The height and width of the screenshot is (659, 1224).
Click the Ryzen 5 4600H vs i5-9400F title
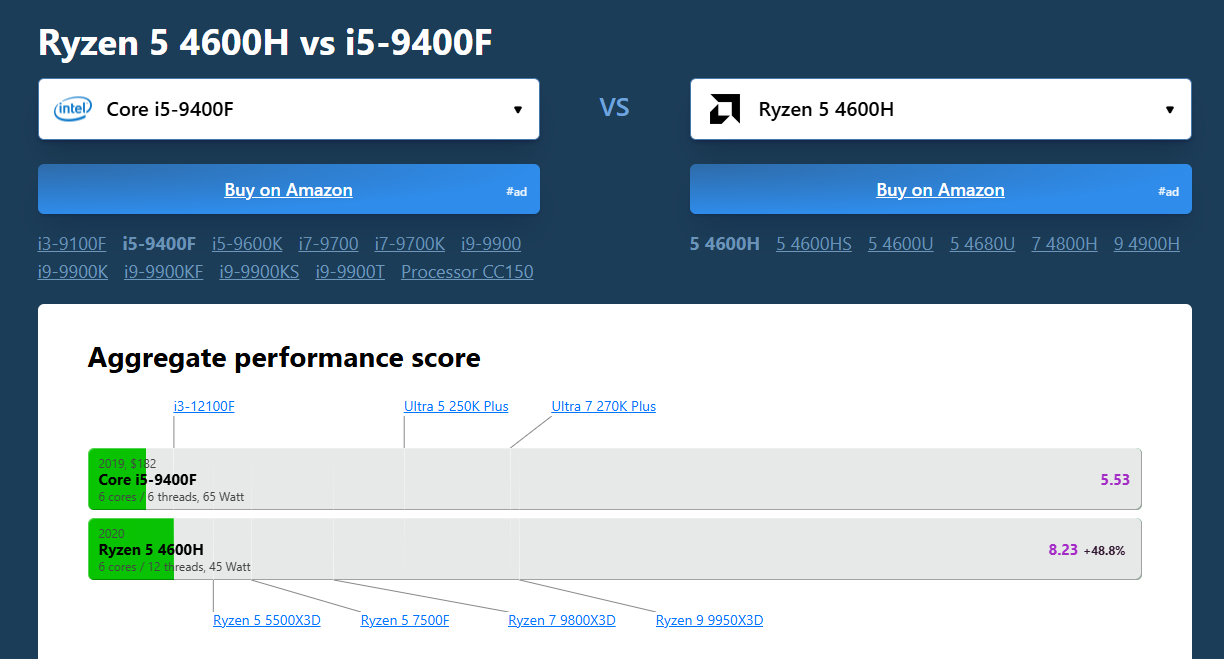(x=265, y=42)
